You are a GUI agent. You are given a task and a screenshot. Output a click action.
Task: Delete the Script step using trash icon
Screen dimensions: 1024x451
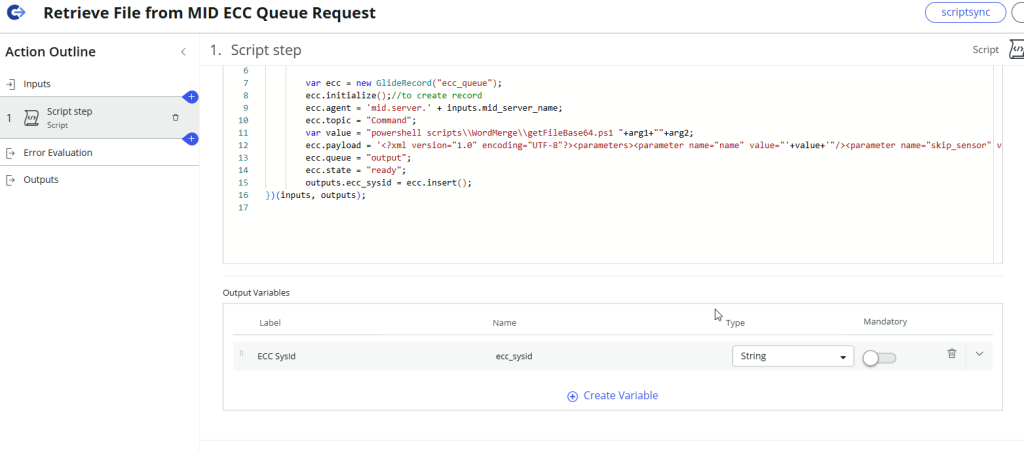tap(176, 117)
